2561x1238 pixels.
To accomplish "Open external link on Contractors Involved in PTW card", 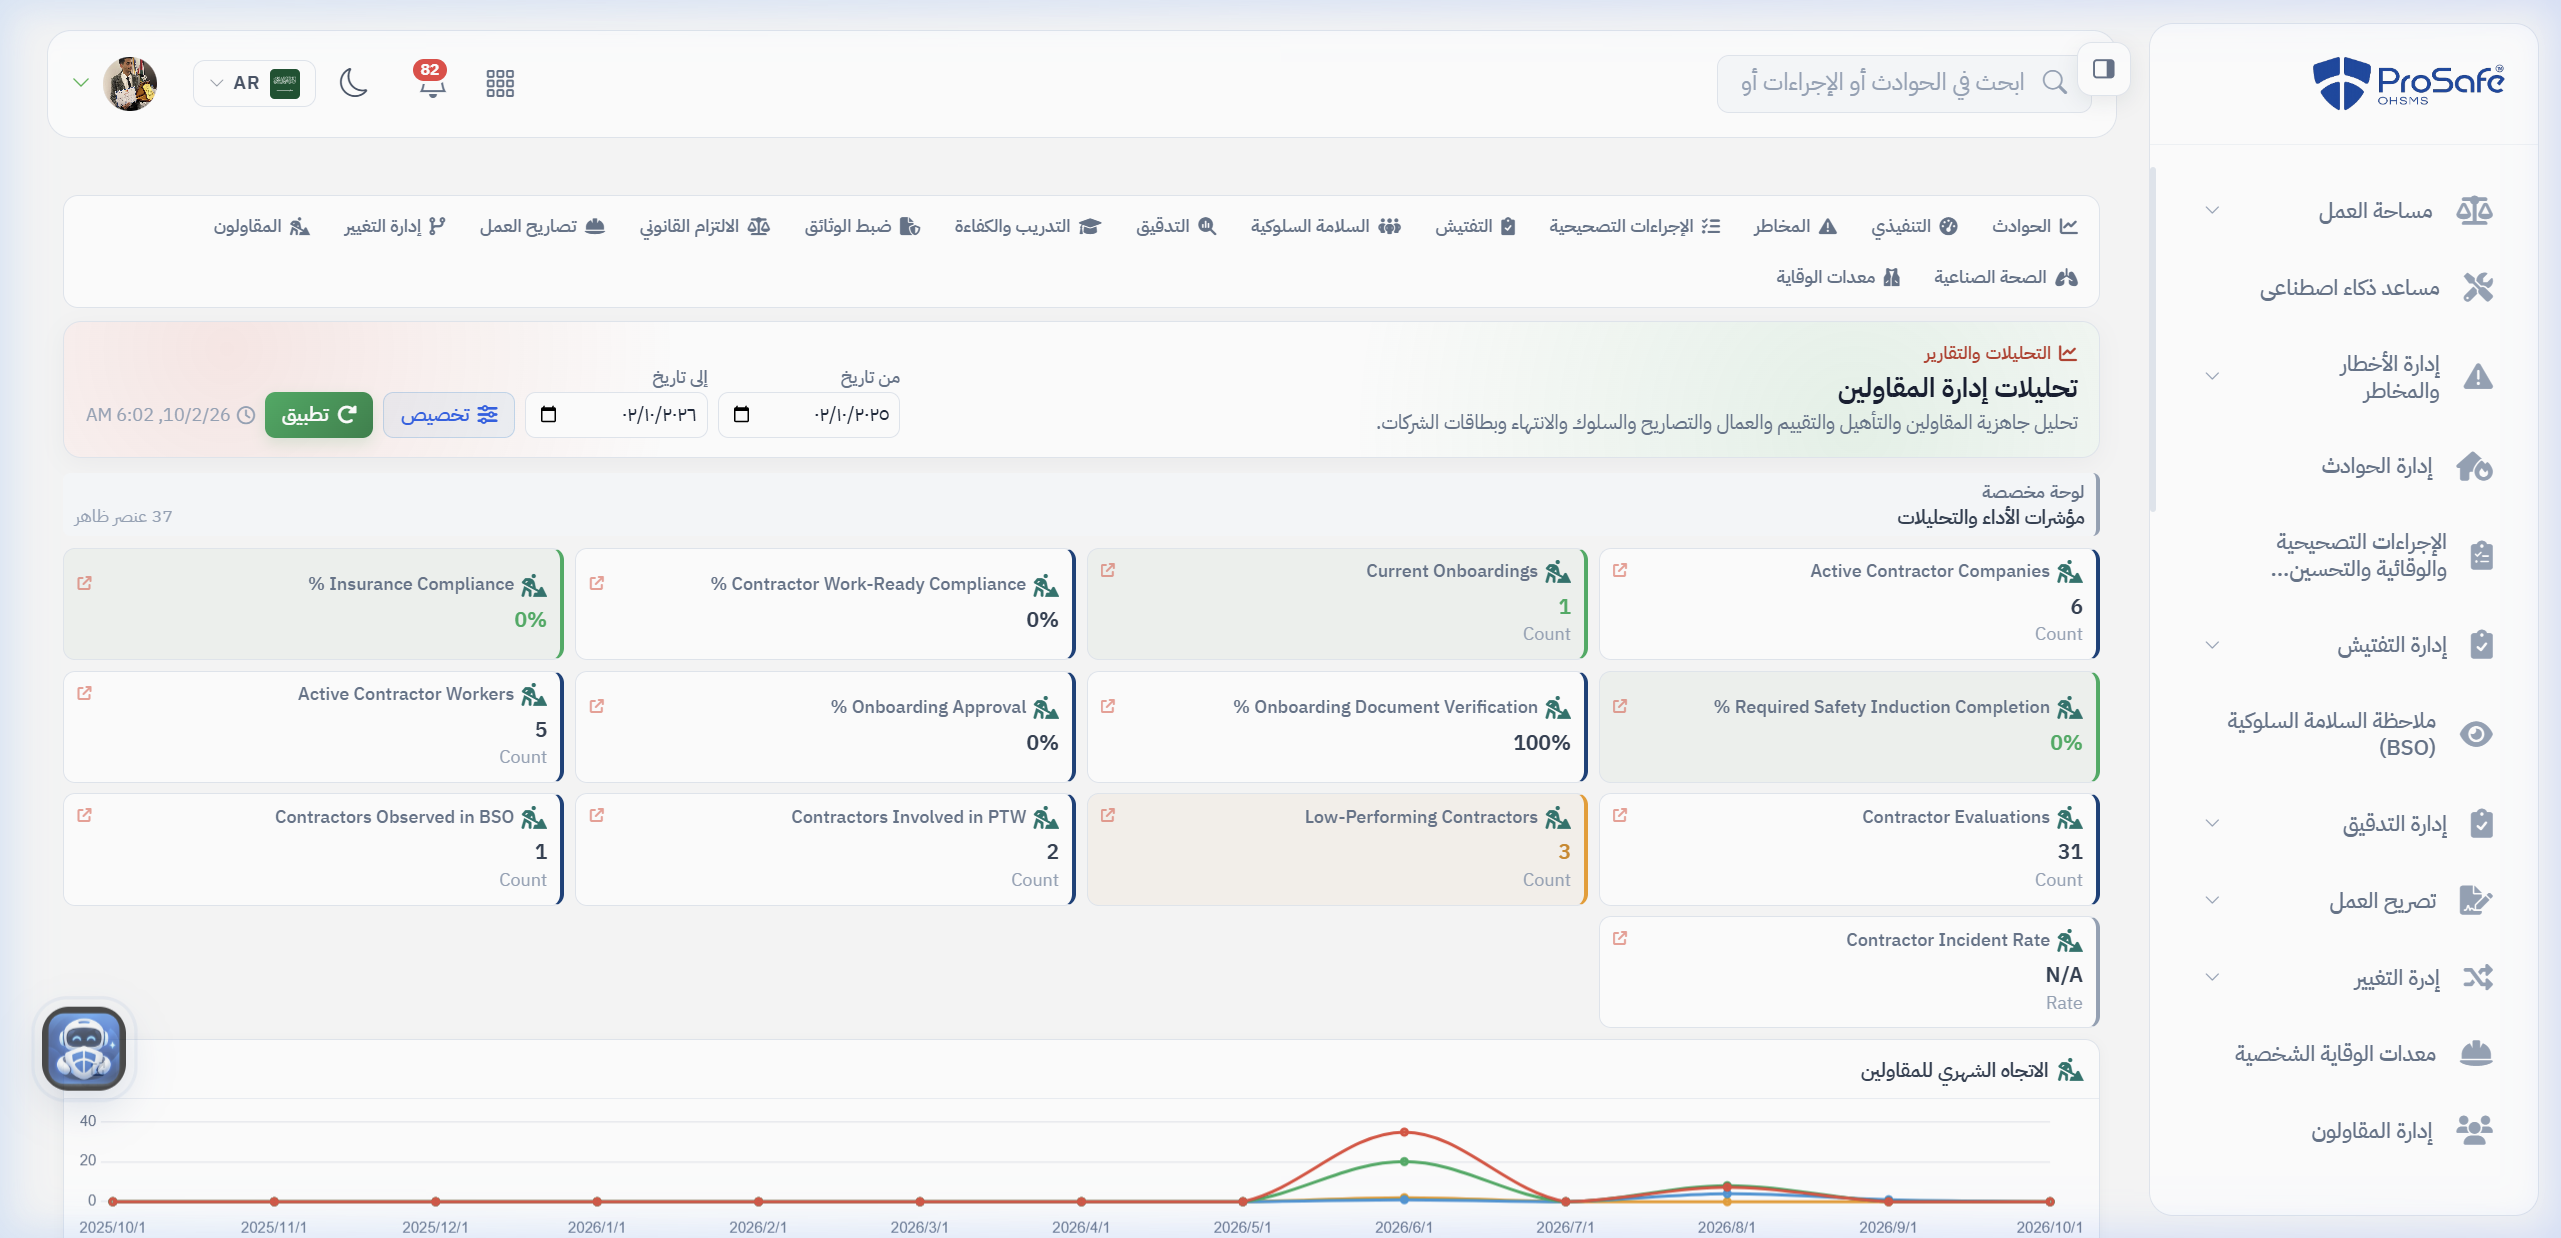I will coord(596,816).
